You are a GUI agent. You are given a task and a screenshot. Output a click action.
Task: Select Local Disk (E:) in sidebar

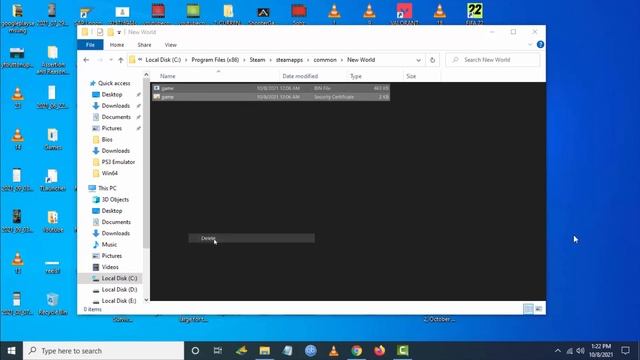click(x=119, y=301)
